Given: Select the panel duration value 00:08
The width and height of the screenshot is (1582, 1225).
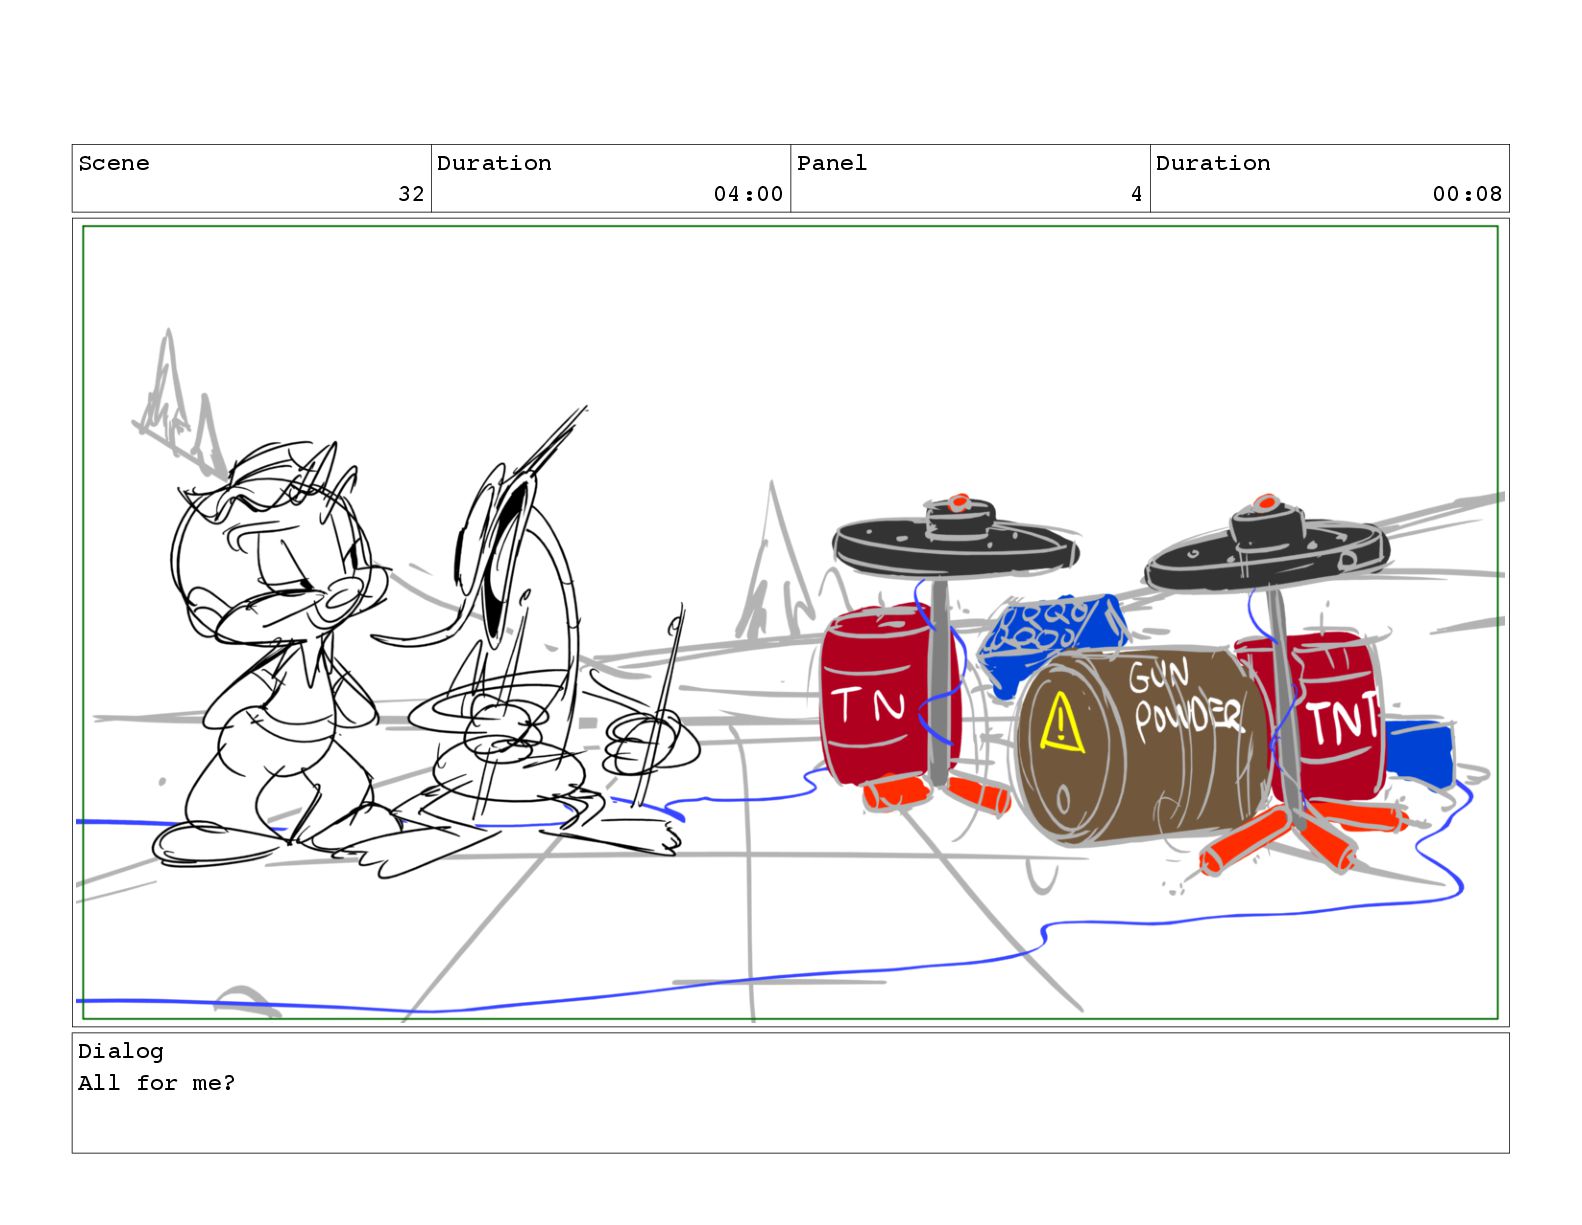Looking at the screenshot, I should coord(1467,194).
